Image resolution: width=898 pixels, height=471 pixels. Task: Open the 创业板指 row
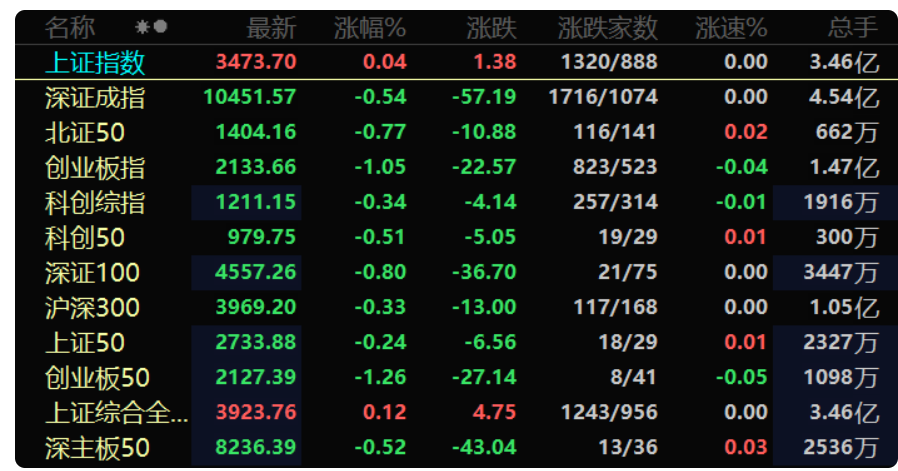click(456, 167)
